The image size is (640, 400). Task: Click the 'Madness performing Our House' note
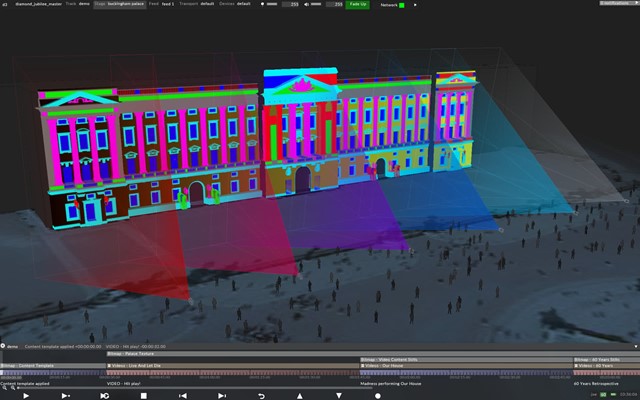[391, 384]
